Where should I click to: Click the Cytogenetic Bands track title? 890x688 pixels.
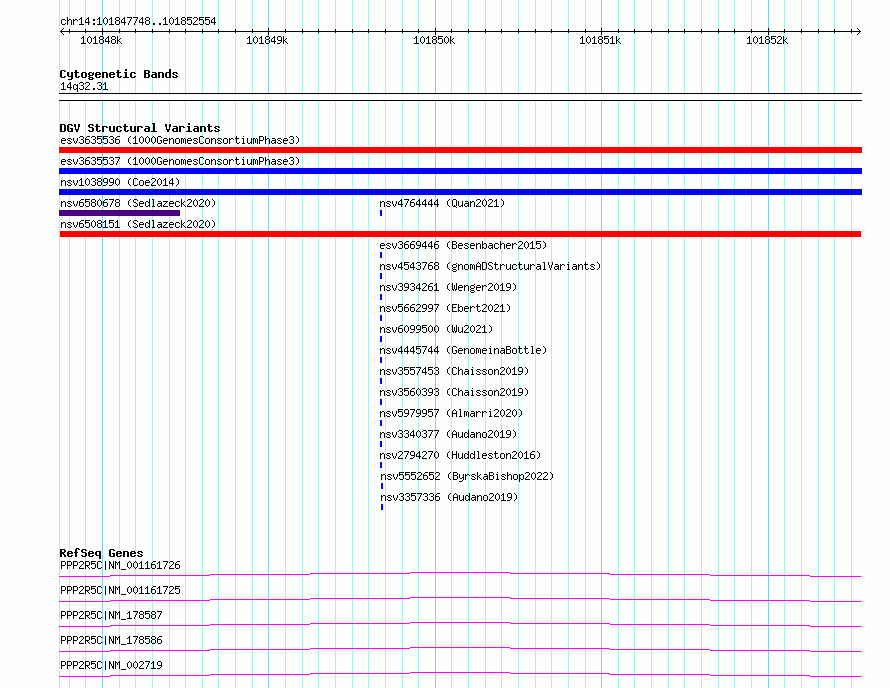coord(119,74)
